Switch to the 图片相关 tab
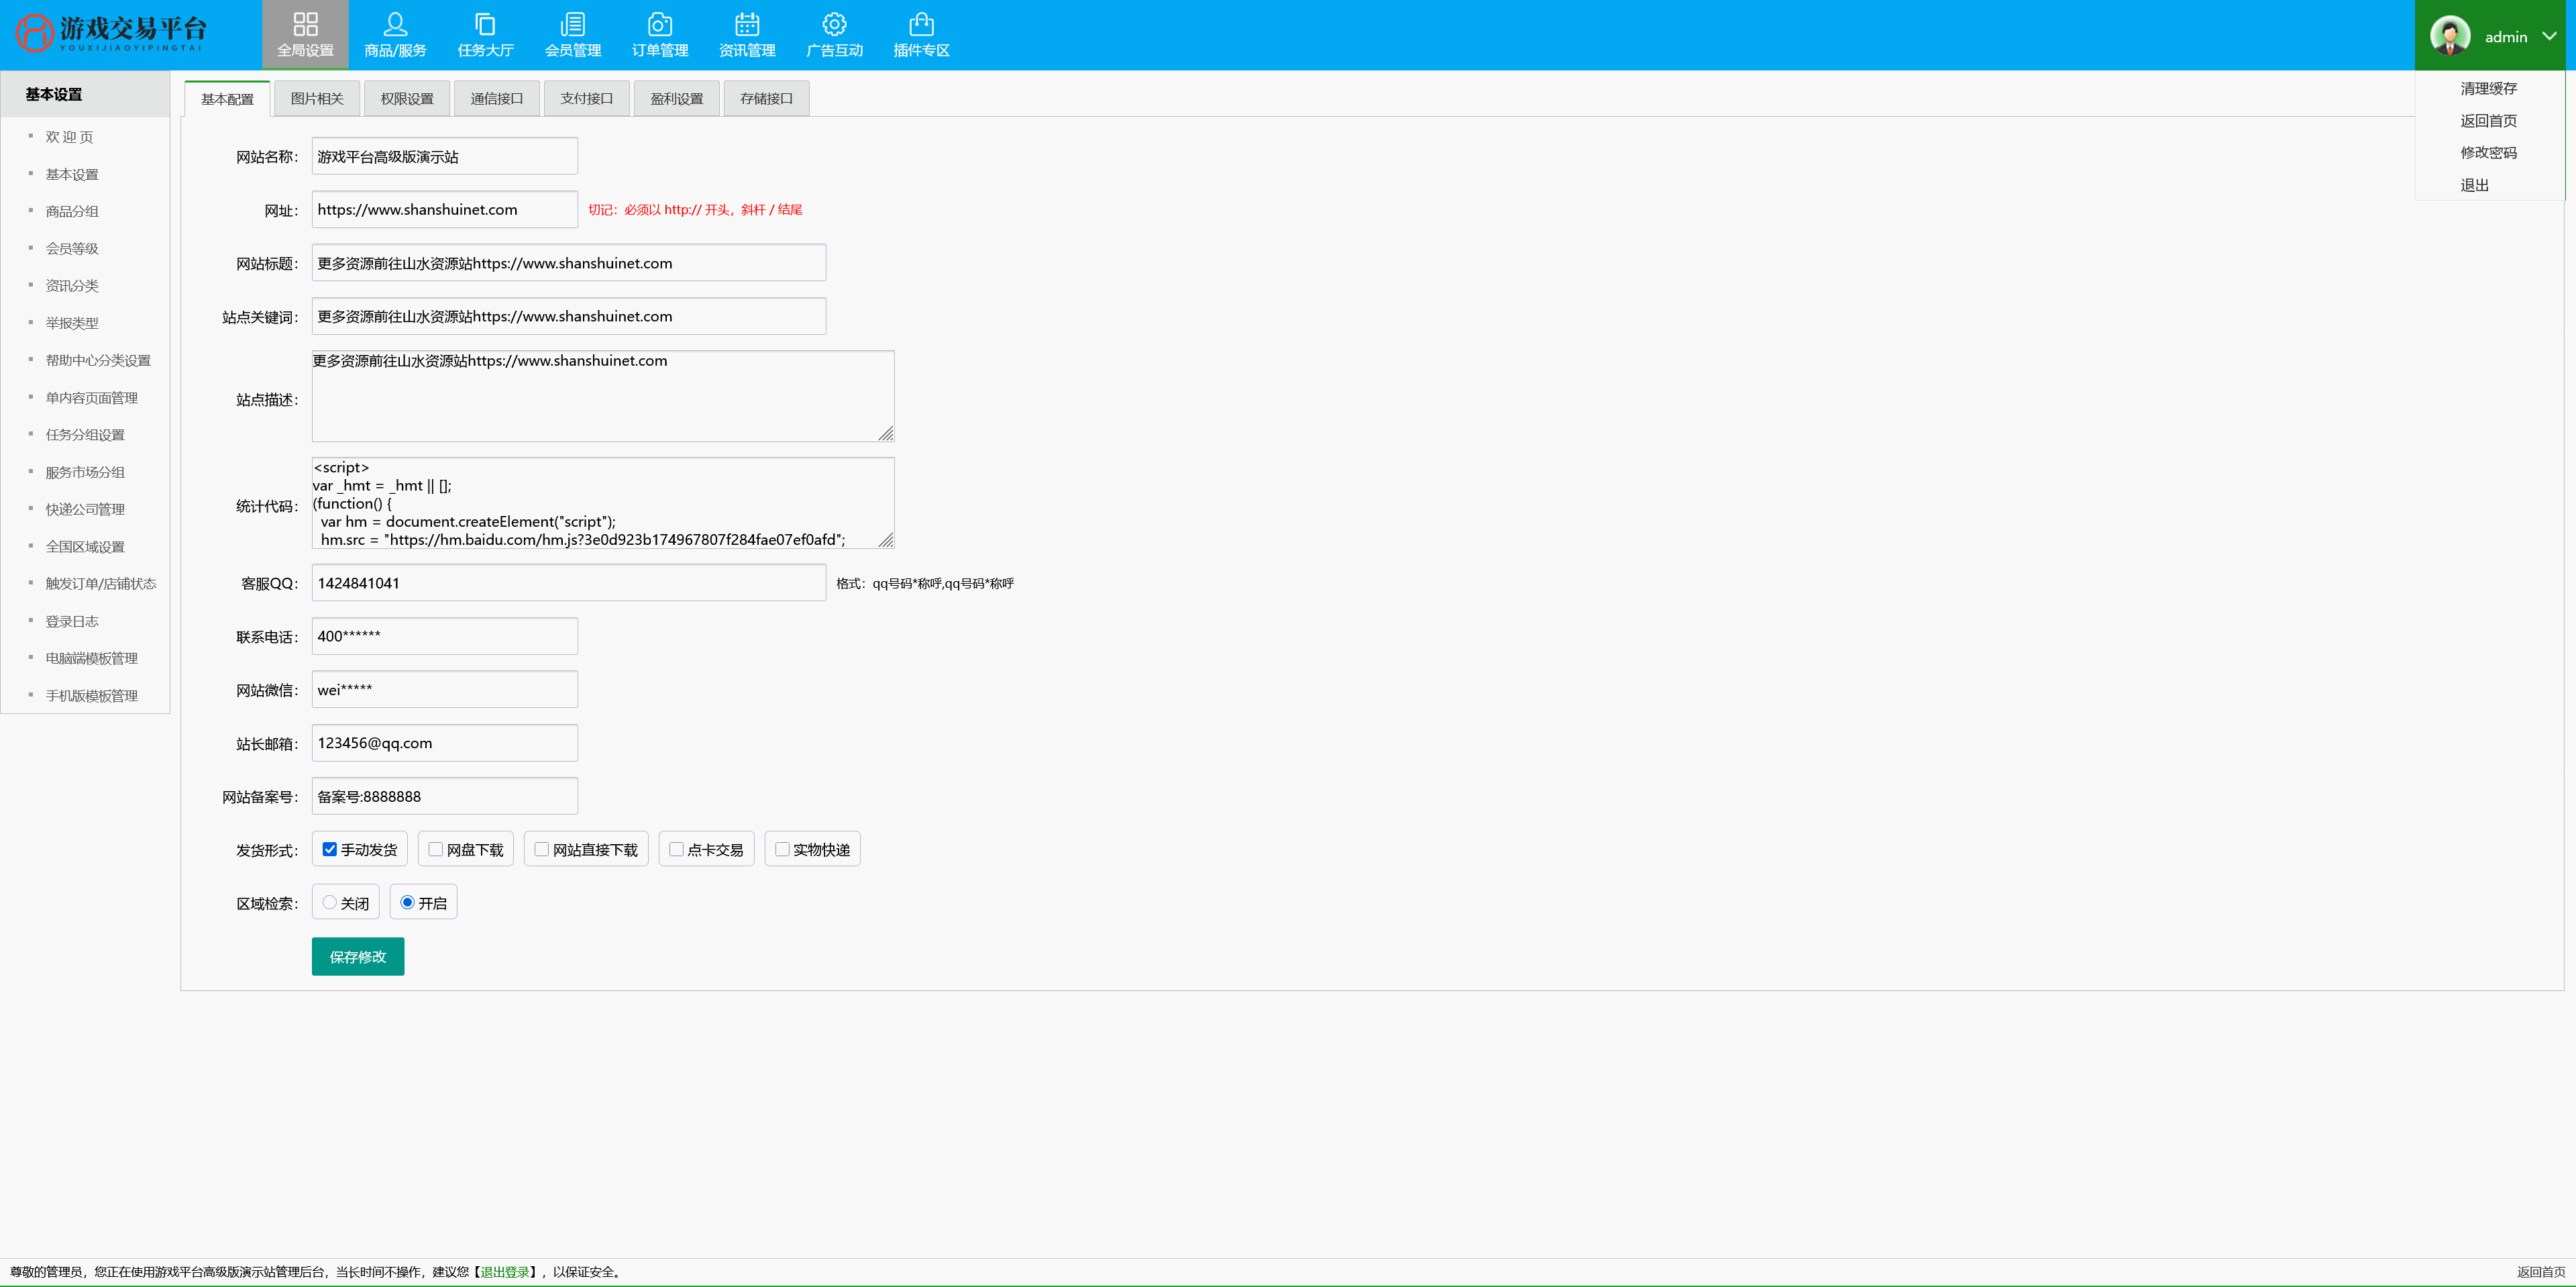 click(316, 98)
